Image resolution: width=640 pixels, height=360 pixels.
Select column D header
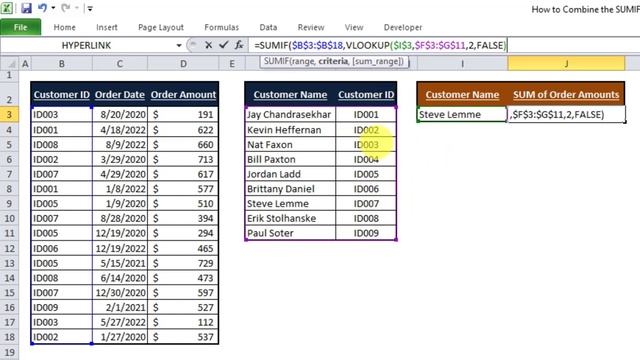(x=183, y=64)
